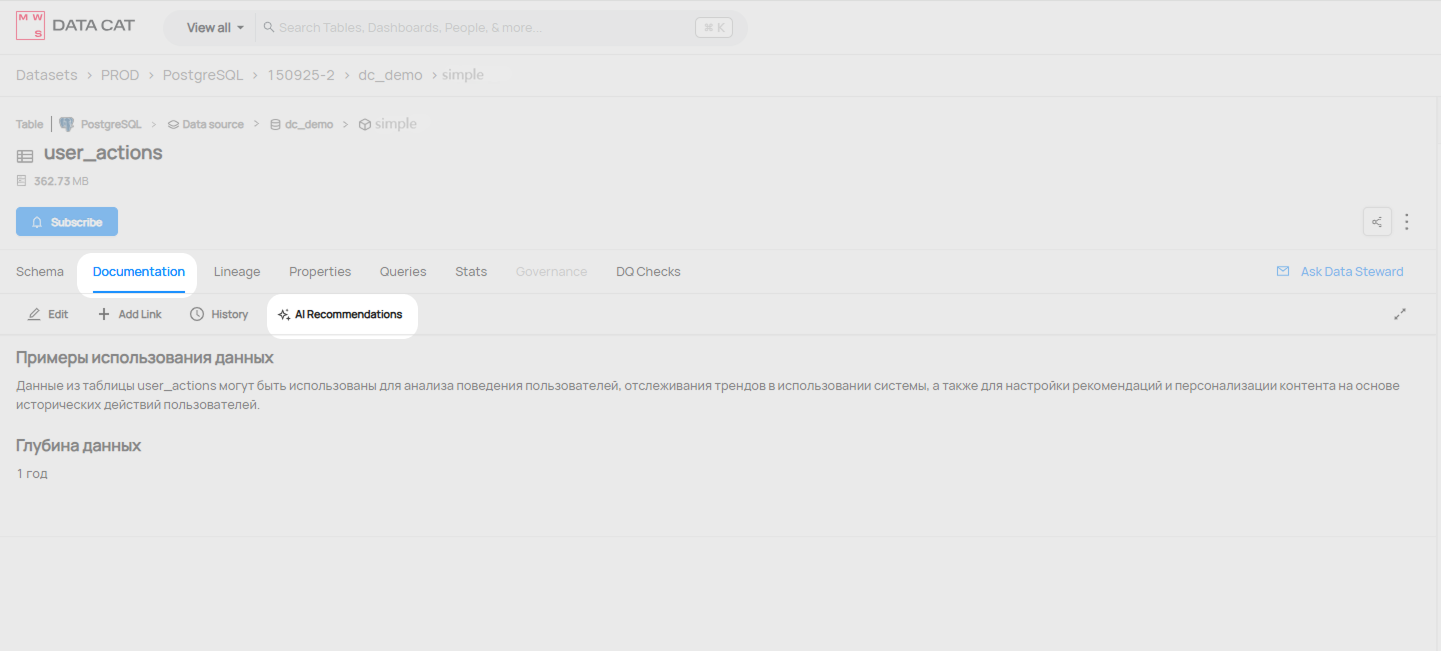Click the search tables input field
This screenshot has width=1441, height=651.
point(480,28)
